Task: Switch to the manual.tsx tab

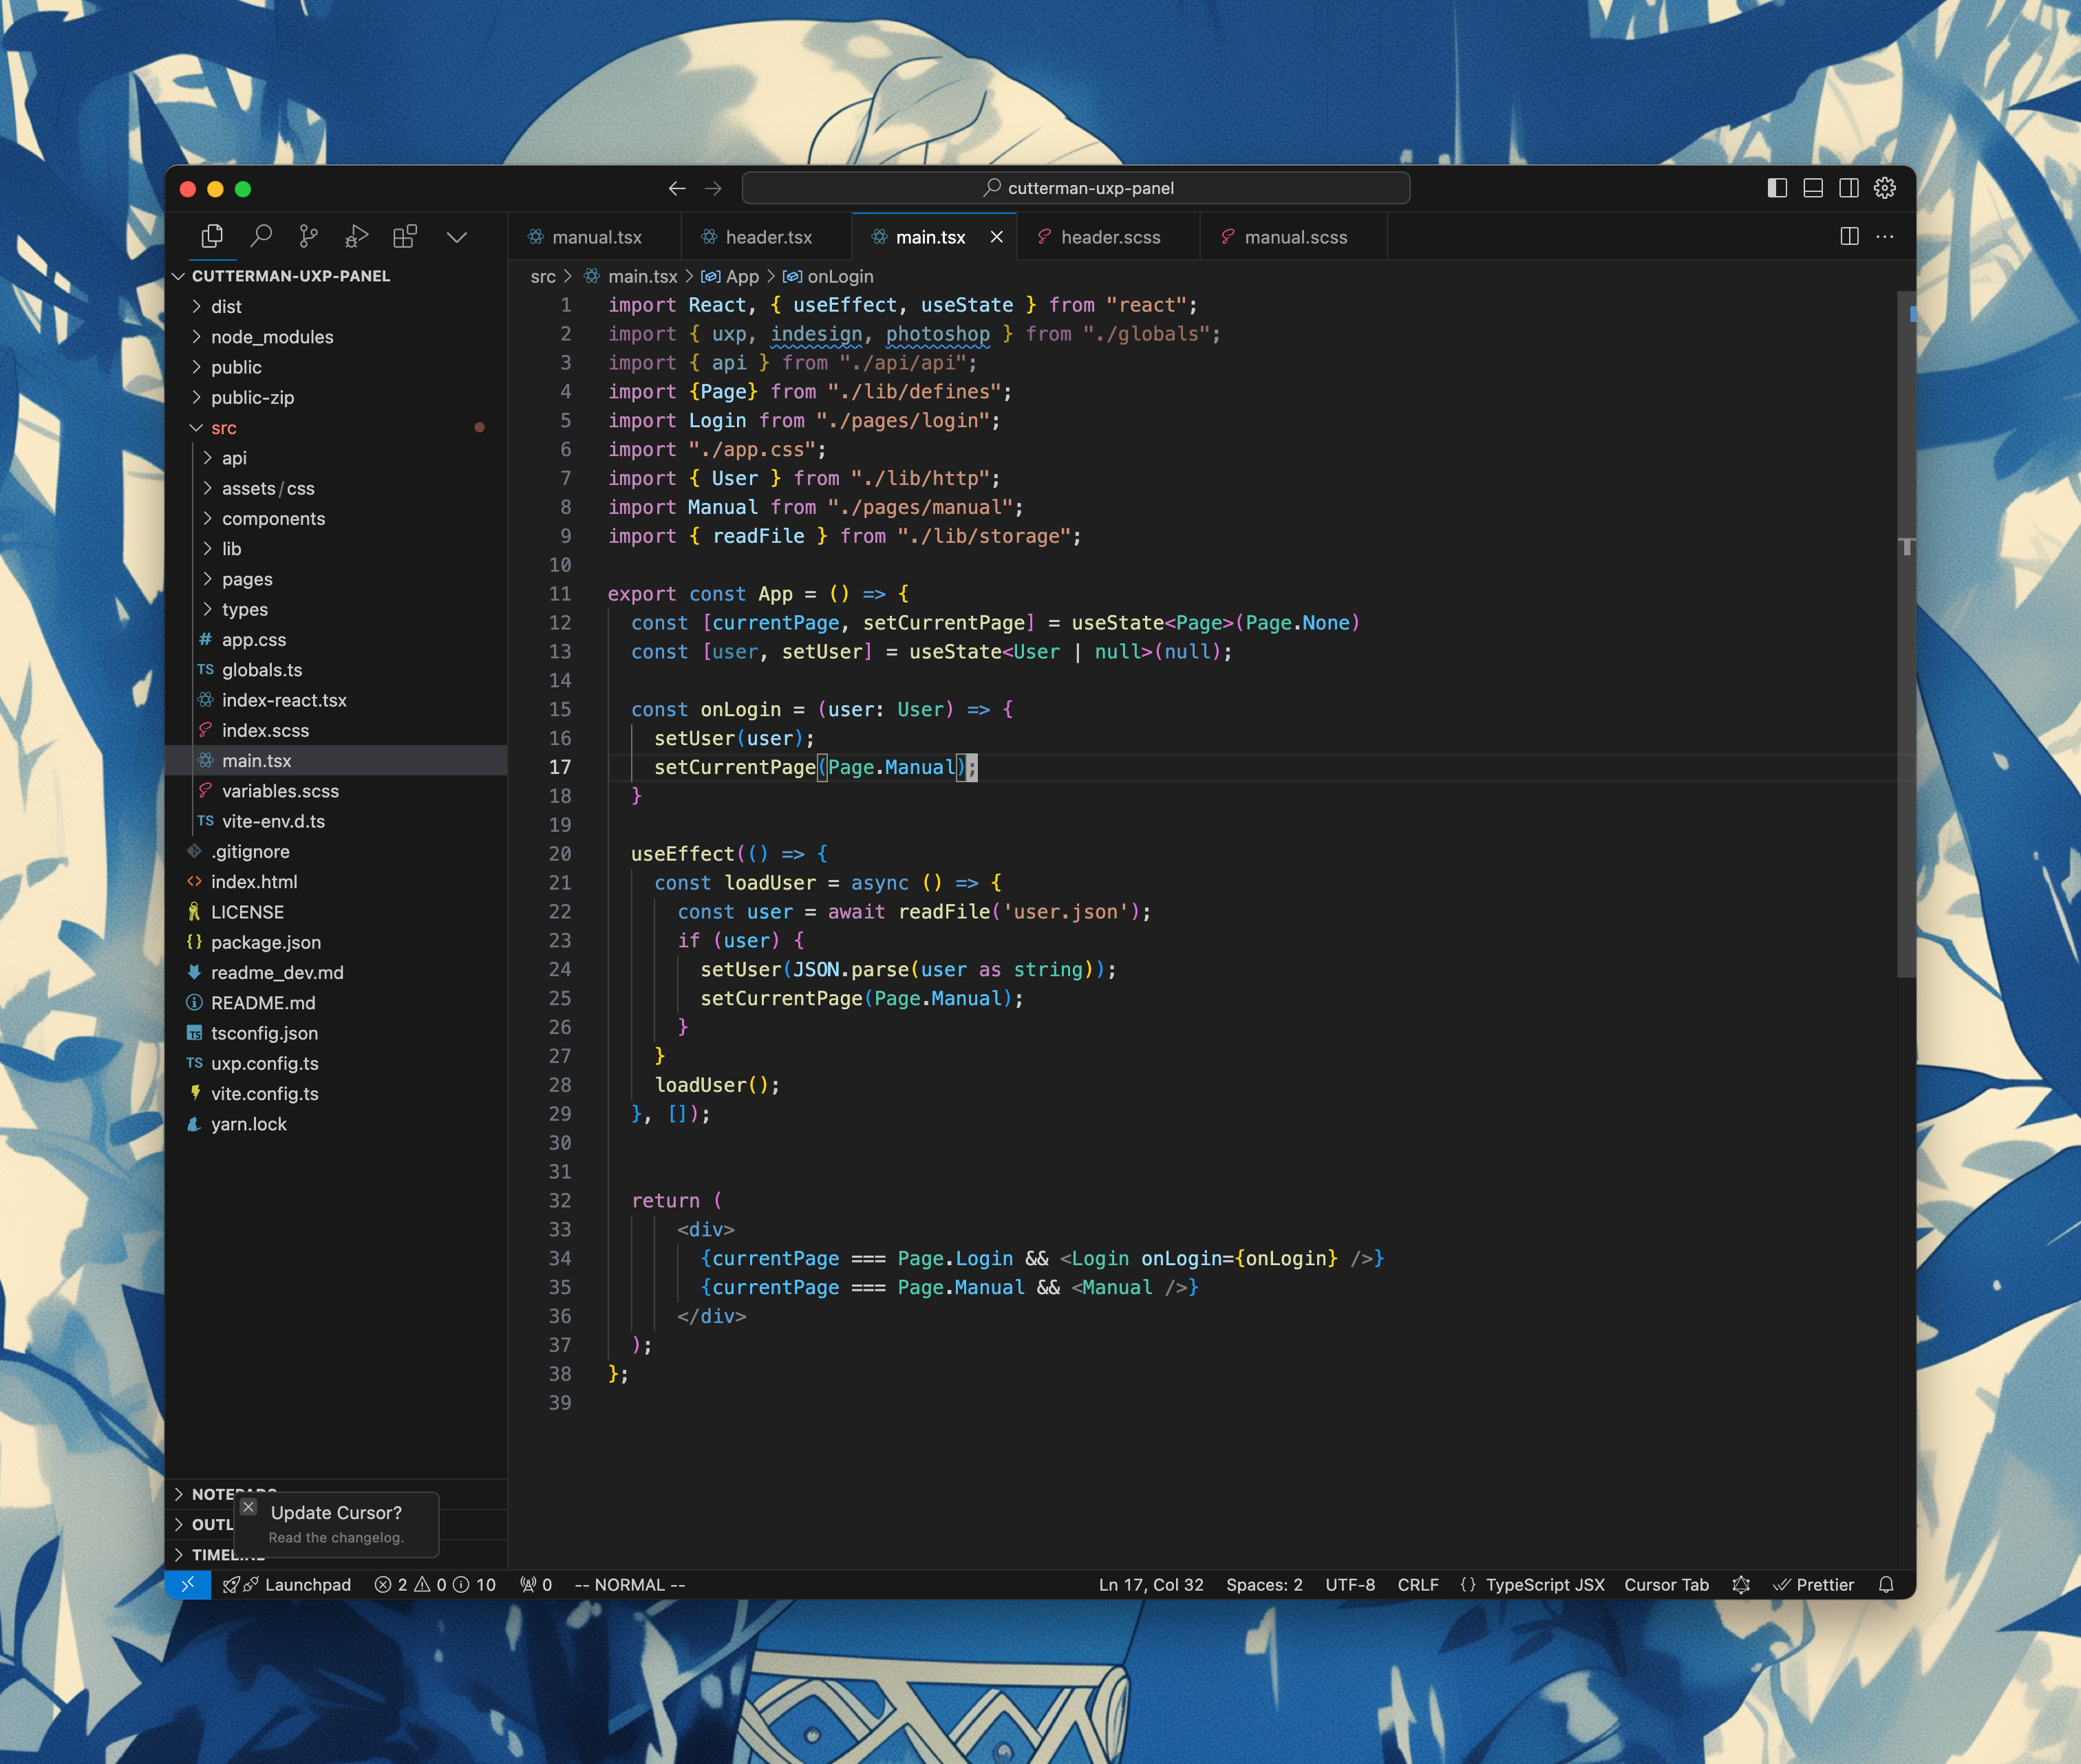Action: [x=595, y=237]
